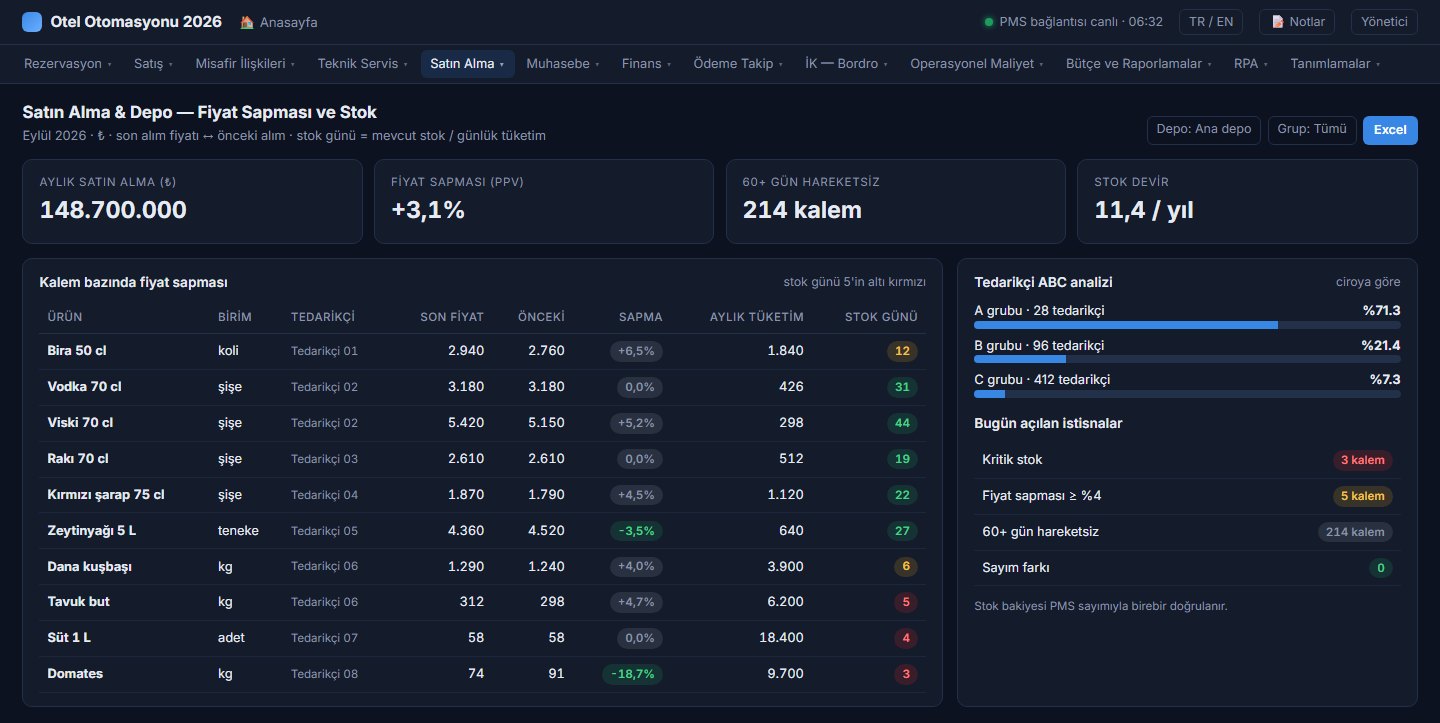The height and width of the screenshot is (723, 1440).
Task: Click stock-day badge 3 in the Domates row
Action: (906, 674)
